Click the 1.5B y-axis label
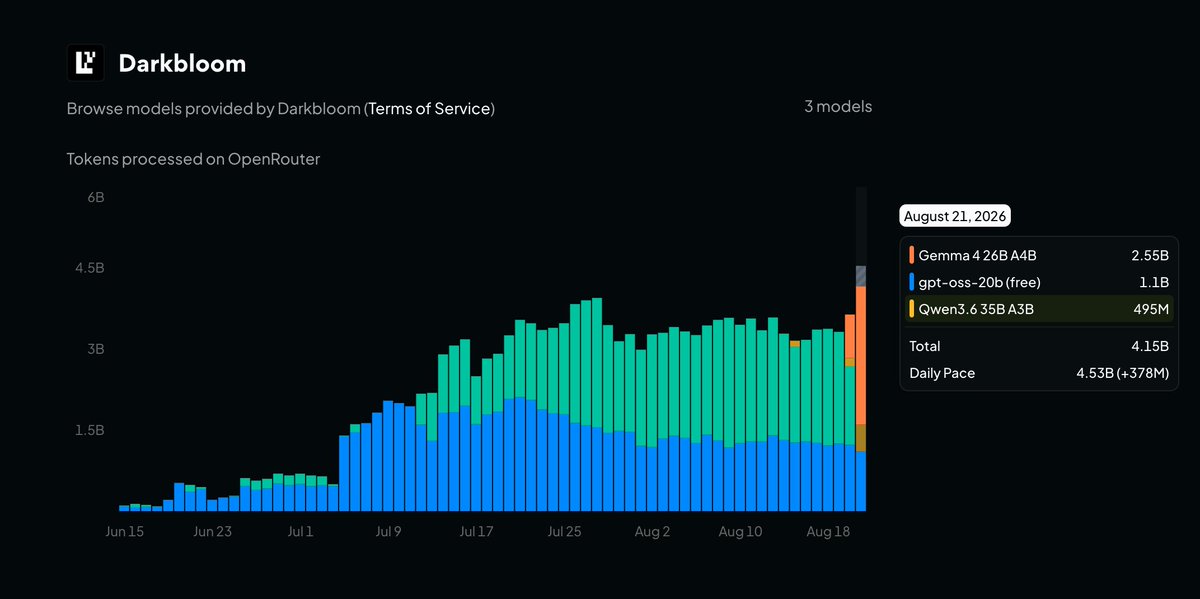This screenshot has width=1200, height=599. (90, 430)
